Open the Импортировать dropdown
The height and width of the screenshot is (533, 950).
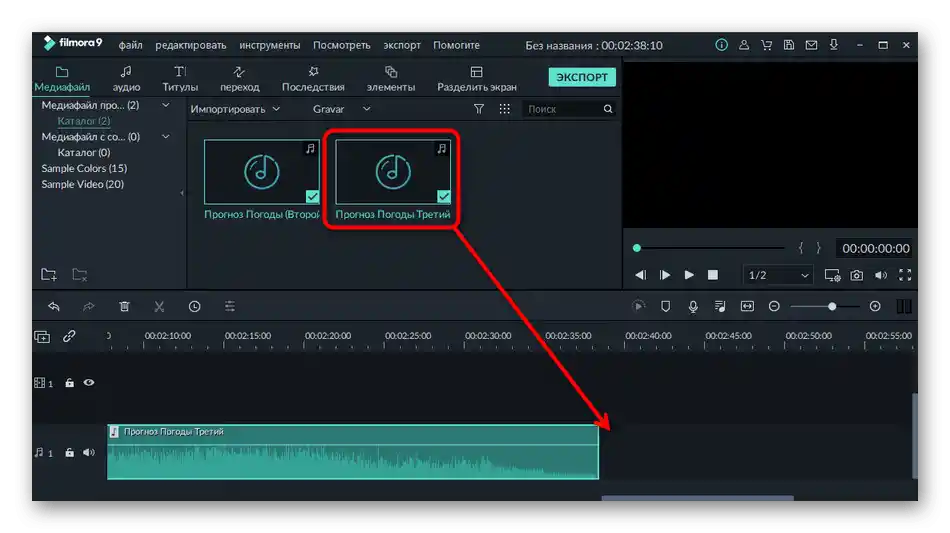point(235,109)
